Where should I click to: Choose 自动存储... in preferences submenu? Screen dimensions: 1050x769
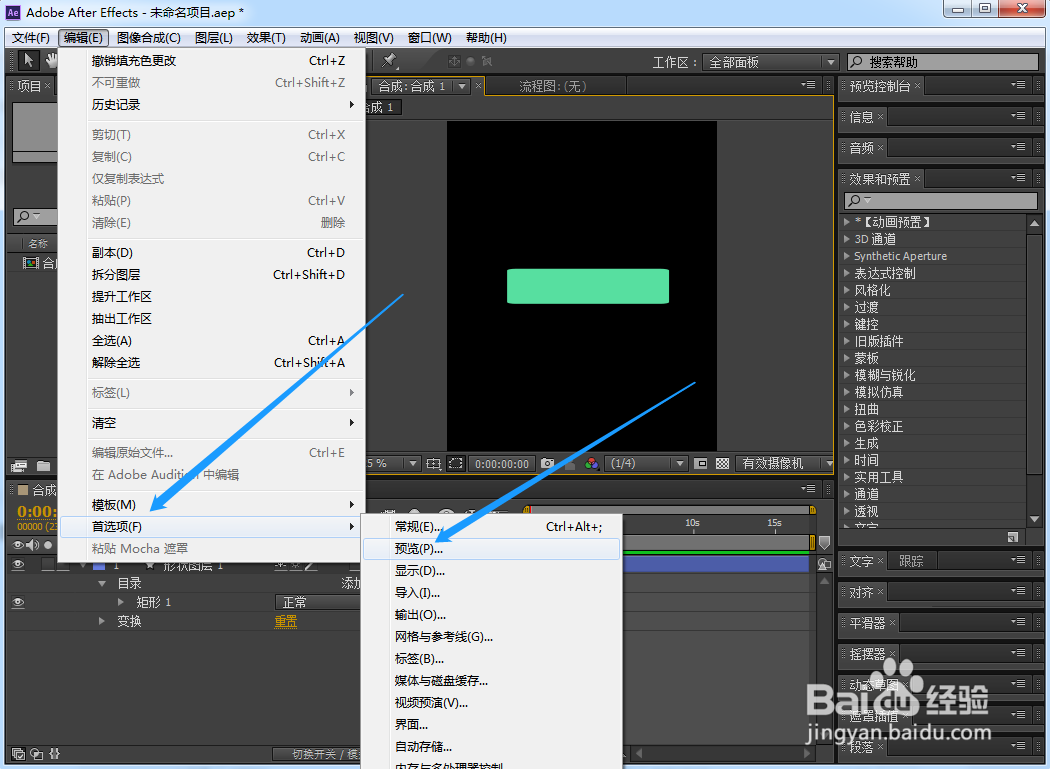(x=492, y=746)
